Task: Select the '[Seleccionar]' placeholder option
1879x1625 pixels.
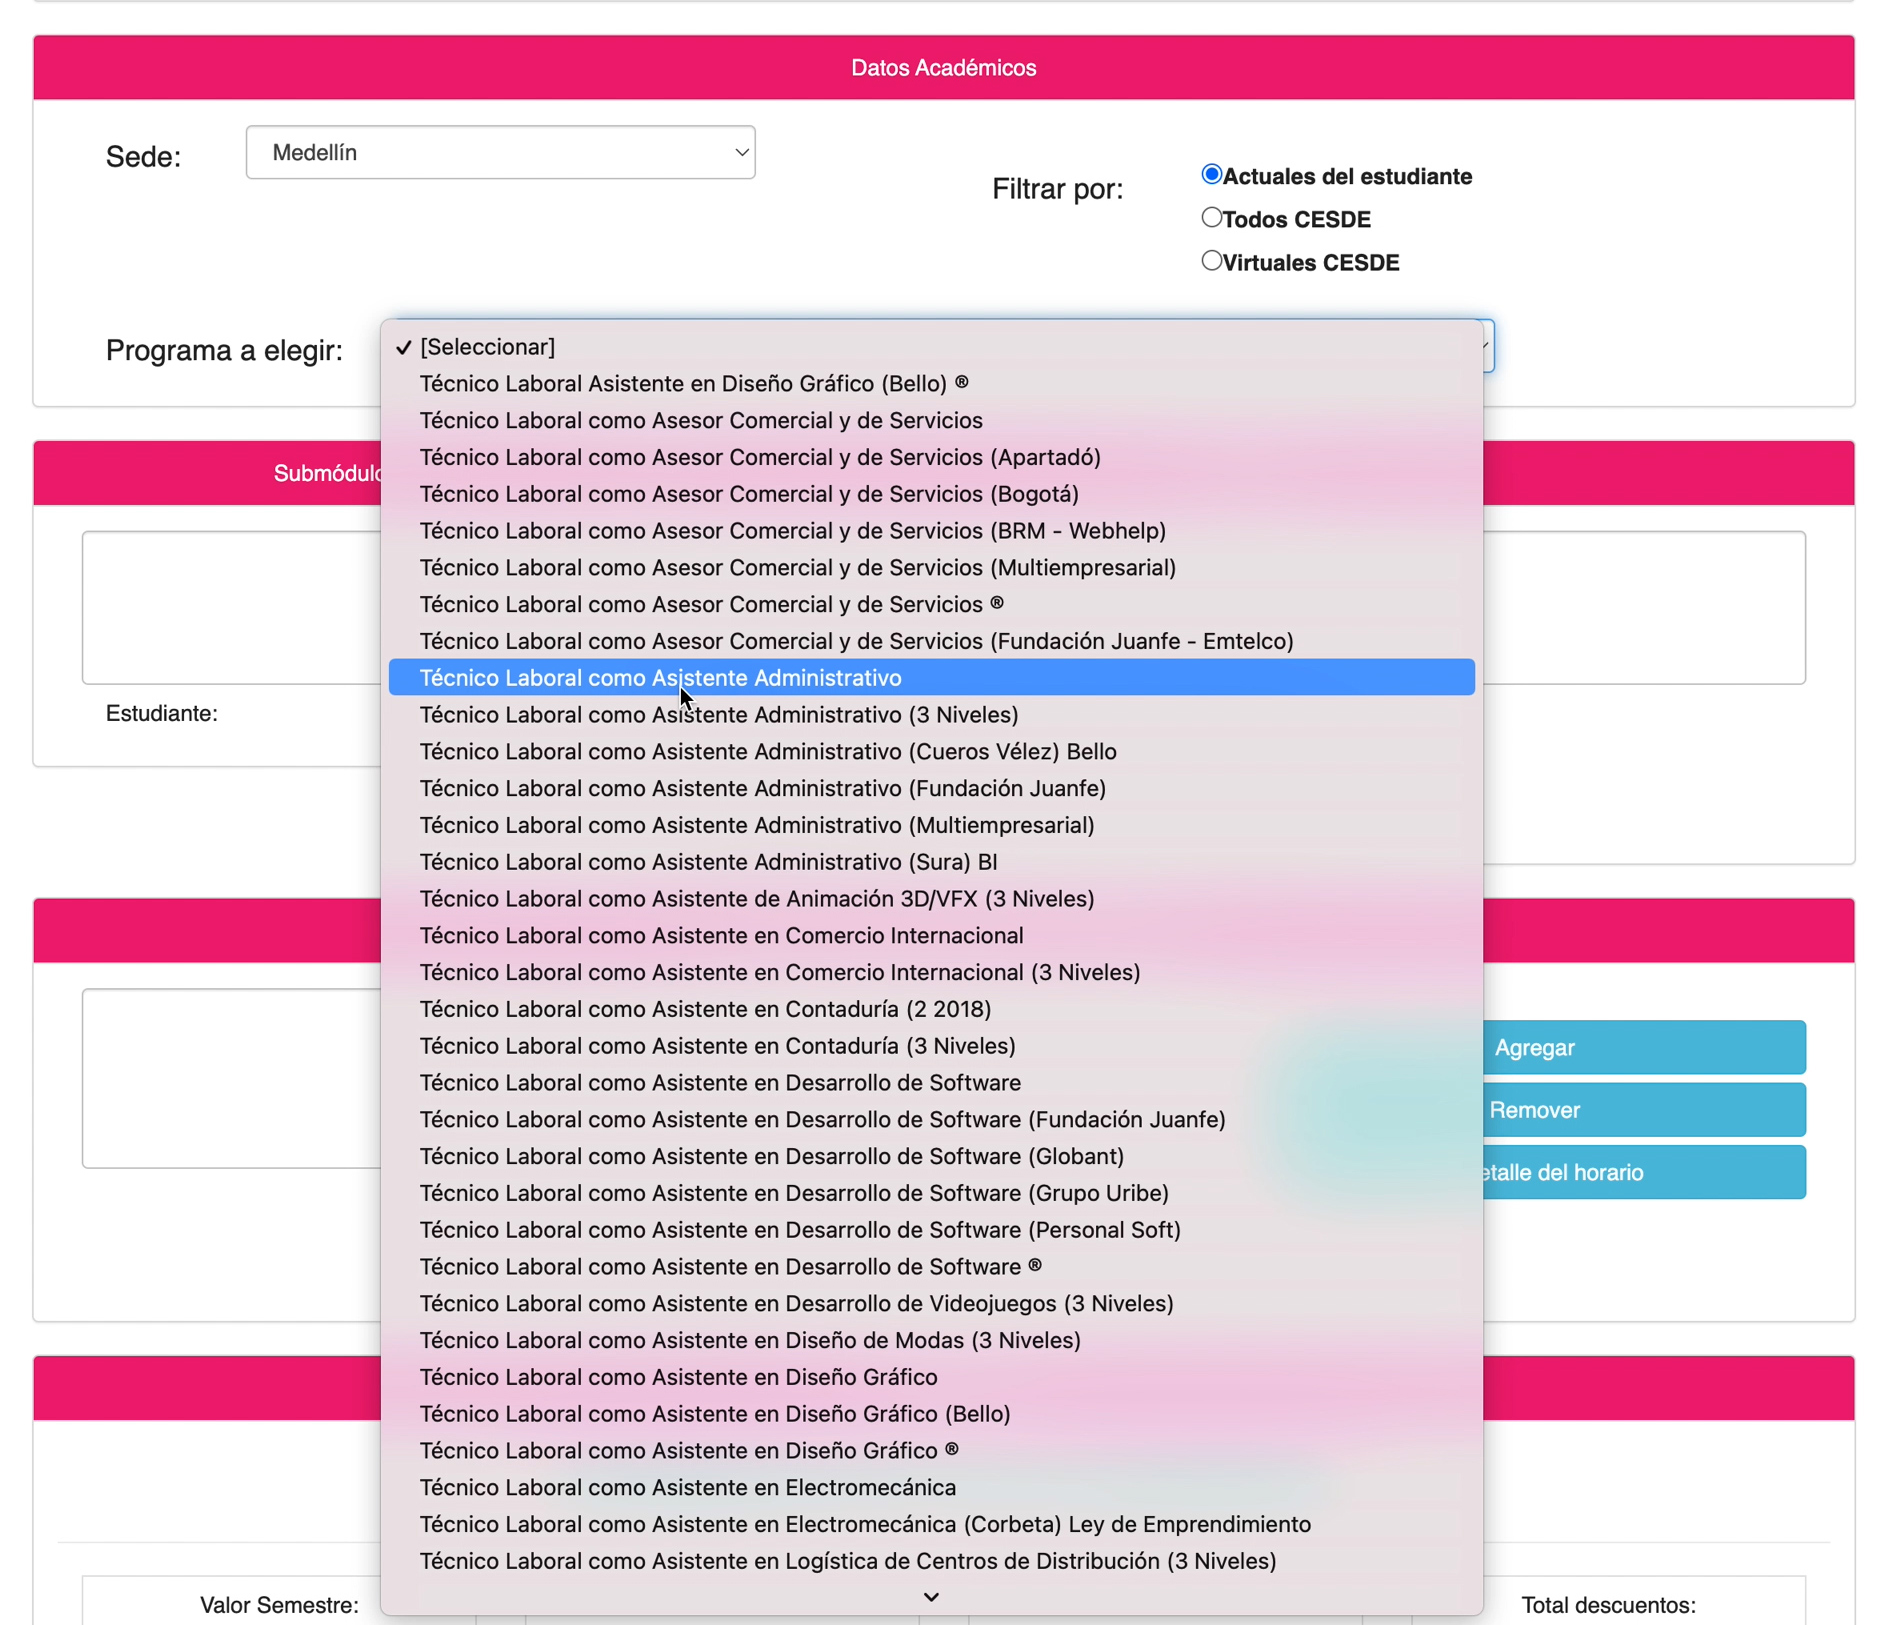Action: 487,347
